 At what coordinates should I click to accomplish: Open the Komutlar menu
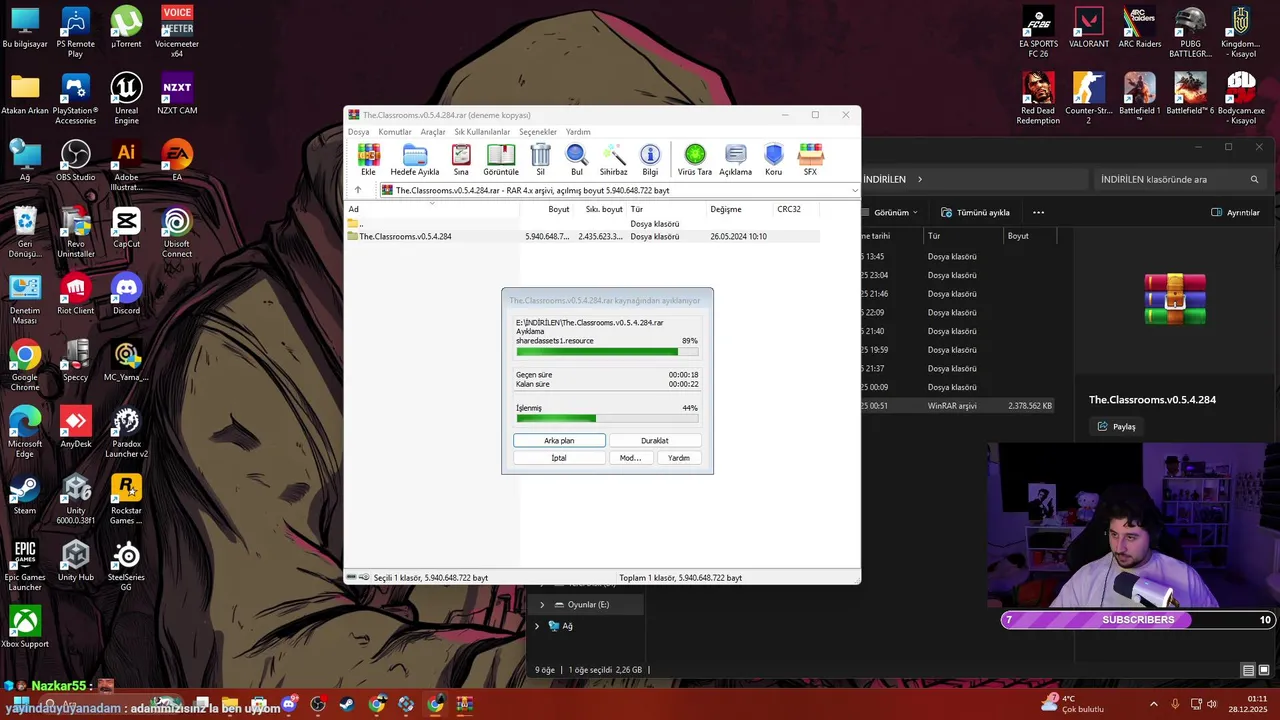395,132
